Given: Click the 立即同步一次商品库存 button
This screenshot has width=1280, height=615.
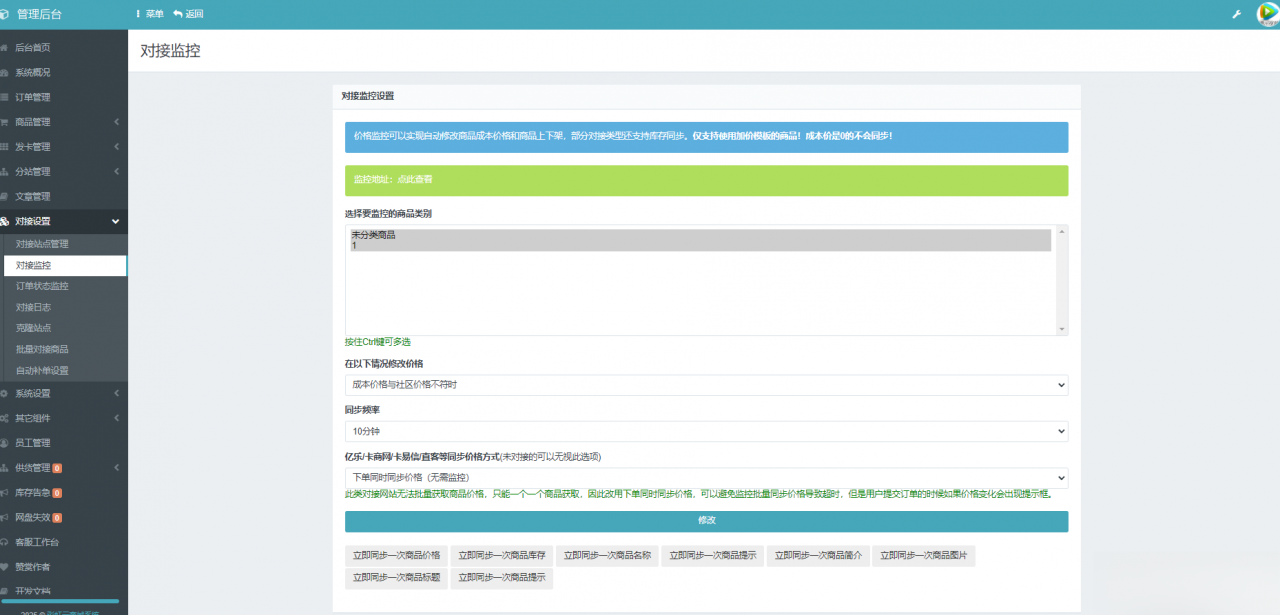Looking at the screenshot, I should pyautogui.click(x=501, y=555).
